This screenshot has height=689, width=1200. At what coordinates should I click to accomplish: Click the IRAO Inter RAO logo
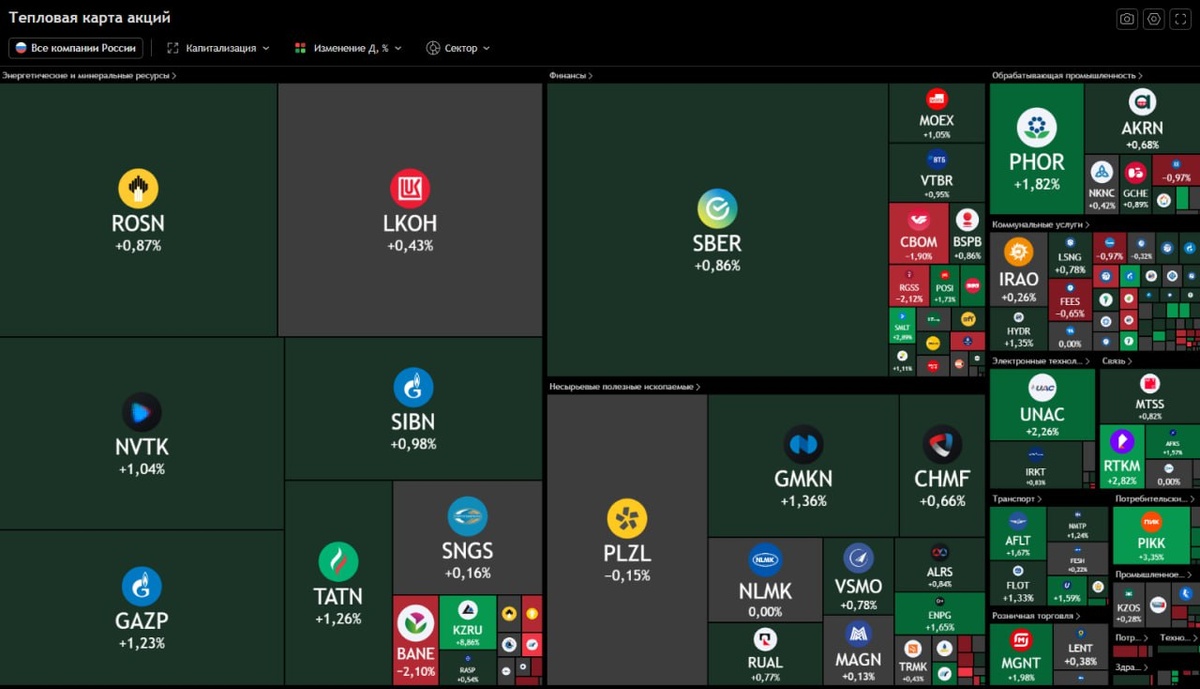coord(1018,252)
